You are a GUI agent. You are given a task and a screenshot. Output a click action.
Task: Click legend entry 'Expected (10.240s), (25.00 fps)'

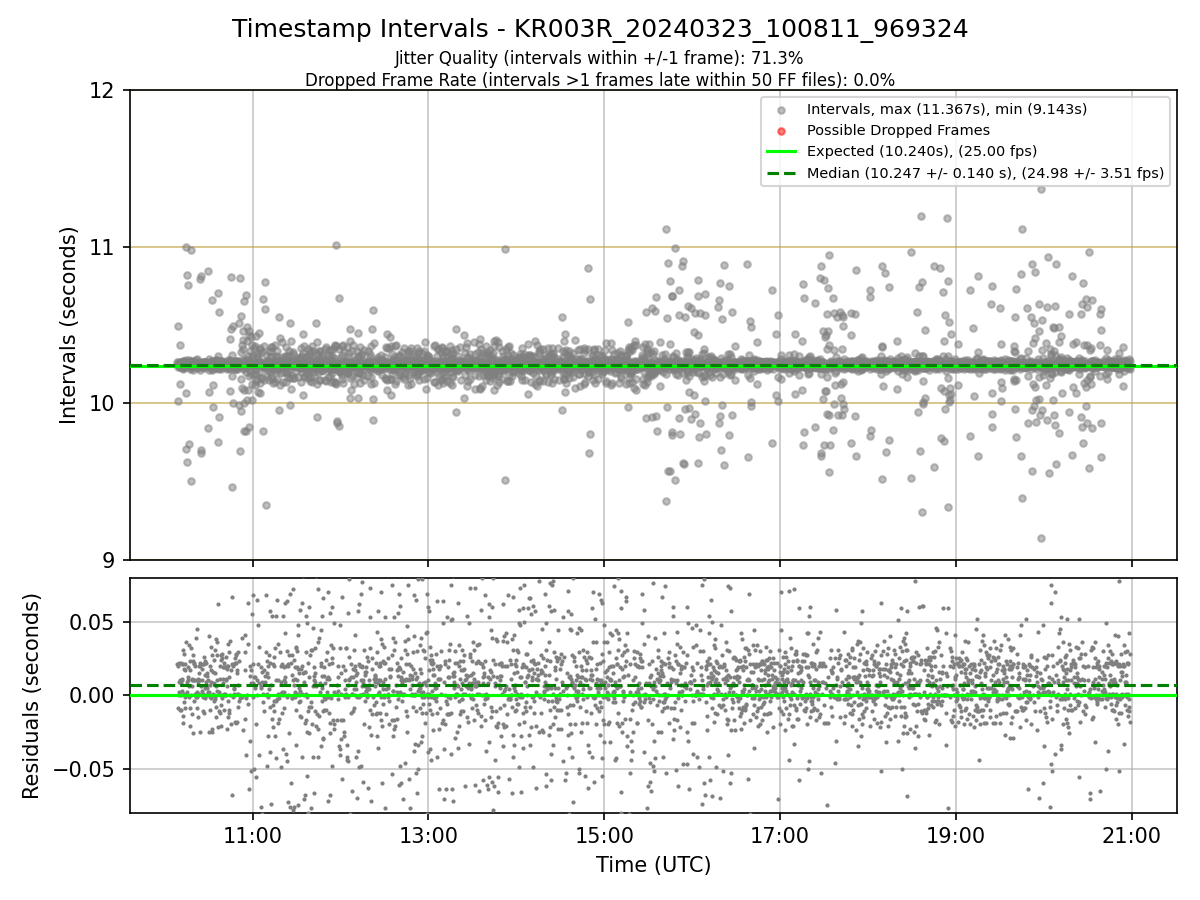pos(921,152)
